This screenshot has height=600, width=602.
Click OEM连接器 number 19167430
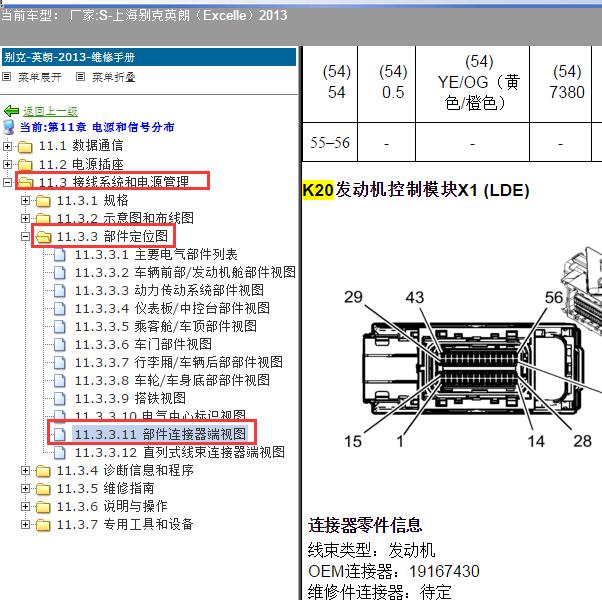click(x=444, y=571)
